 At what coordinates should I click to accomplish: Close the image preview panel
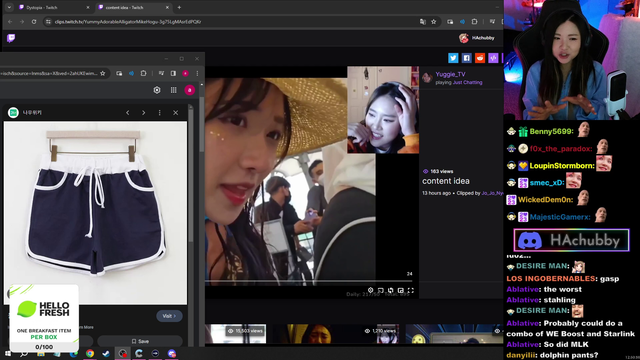tap(176, 113)
